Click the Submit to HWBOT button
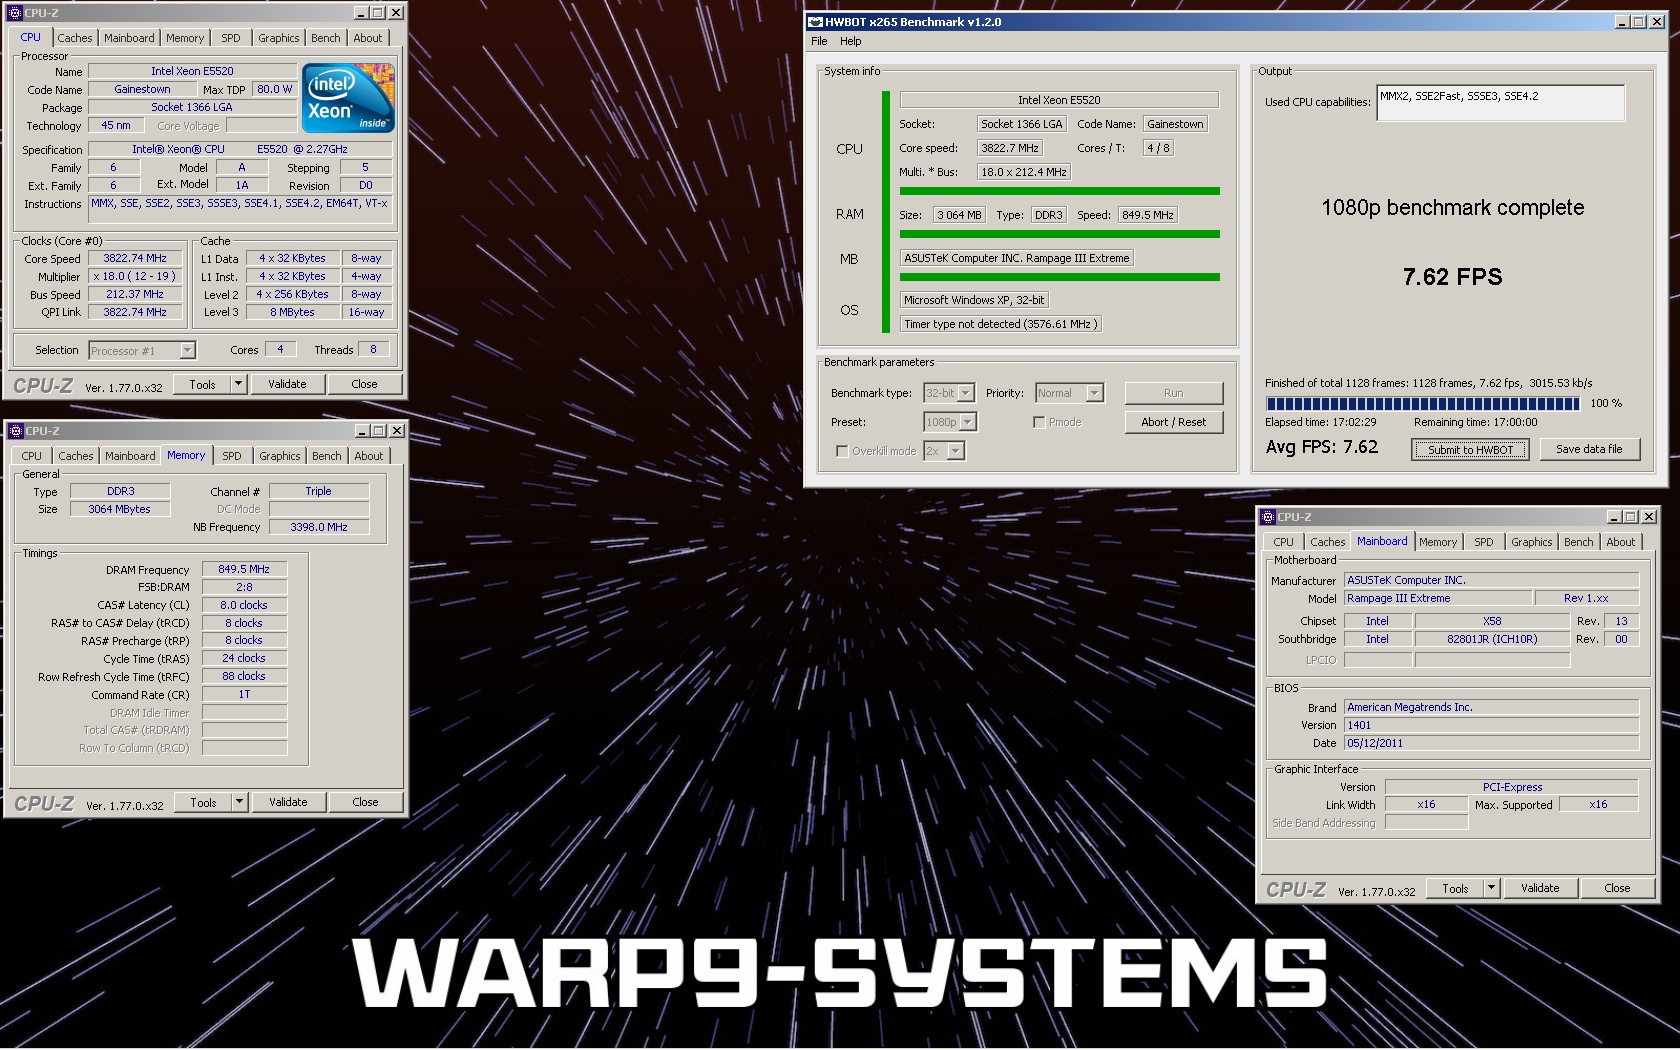 1470,450
